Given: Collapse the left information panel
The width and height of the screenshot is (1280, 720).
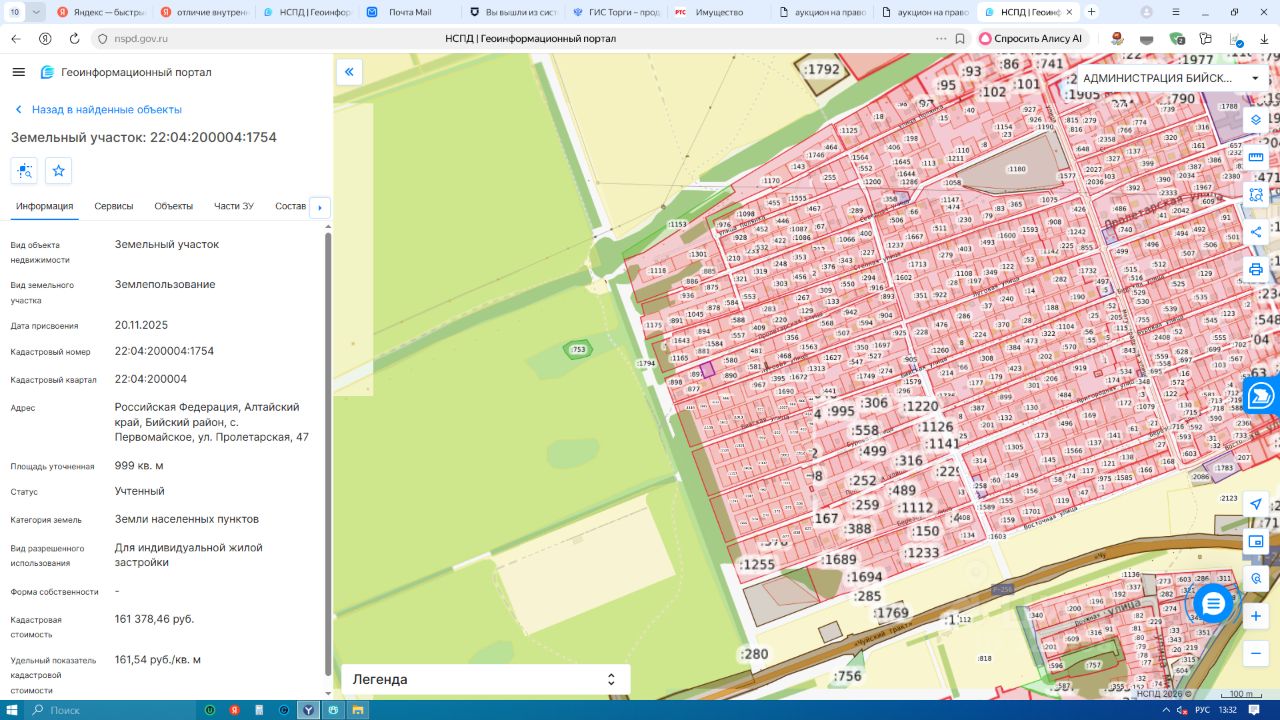Looking at the screenshot, I should pos(349,71).
